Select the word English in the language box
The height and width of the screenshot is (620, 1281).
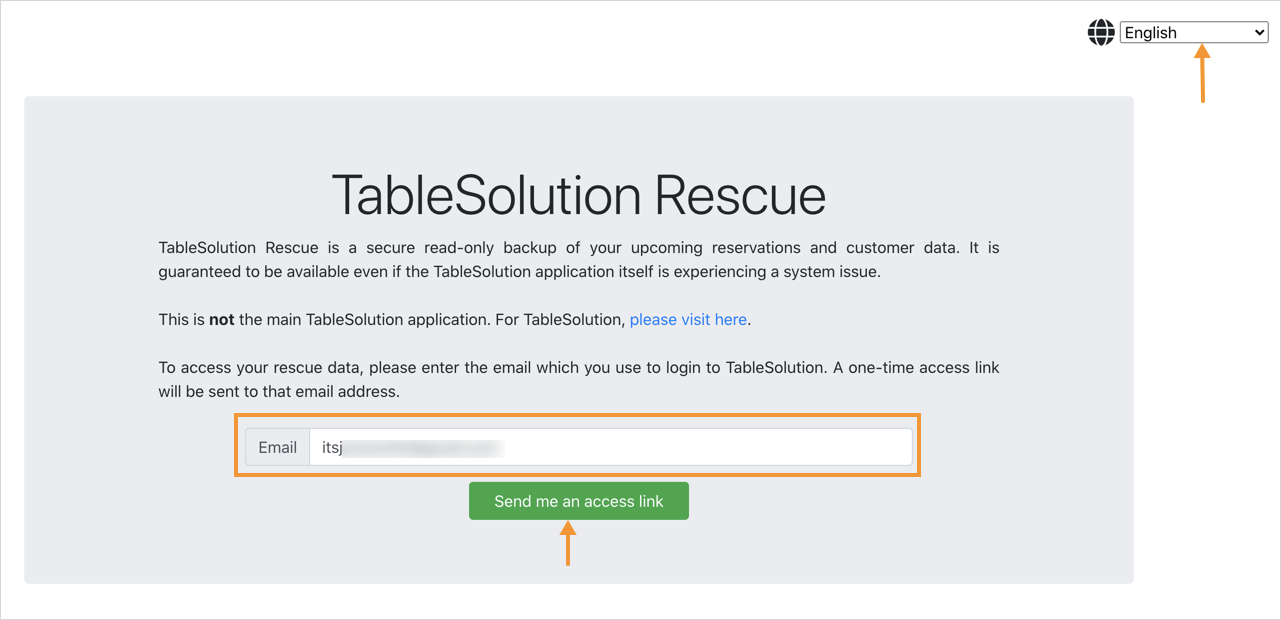click(1151, 33)
